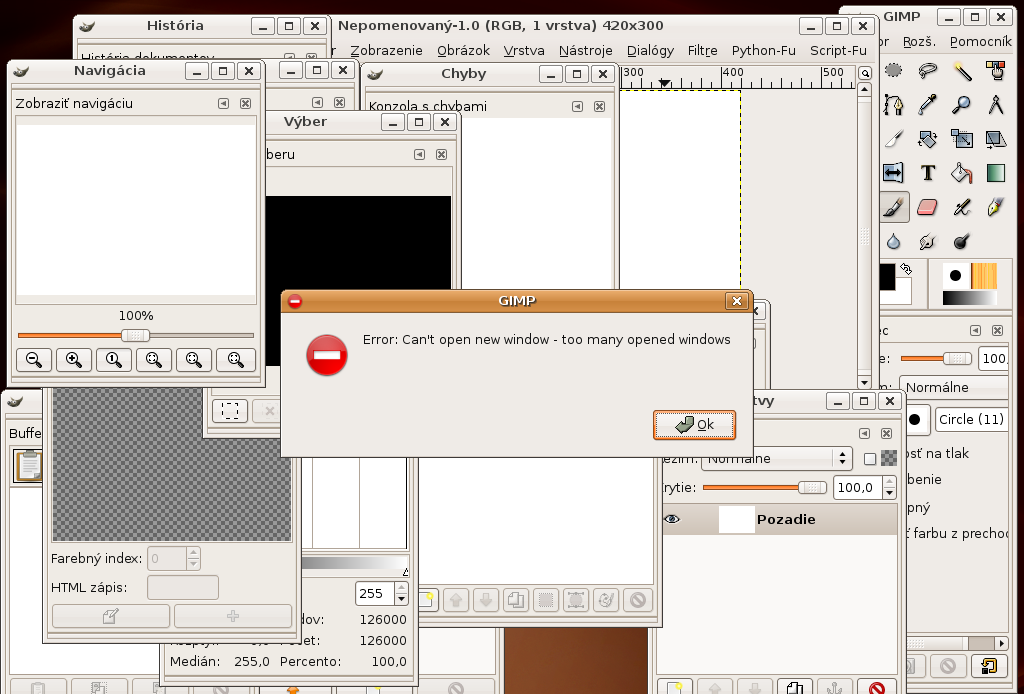Select the Rotate tool in toolbox

[x=927, y=138]
